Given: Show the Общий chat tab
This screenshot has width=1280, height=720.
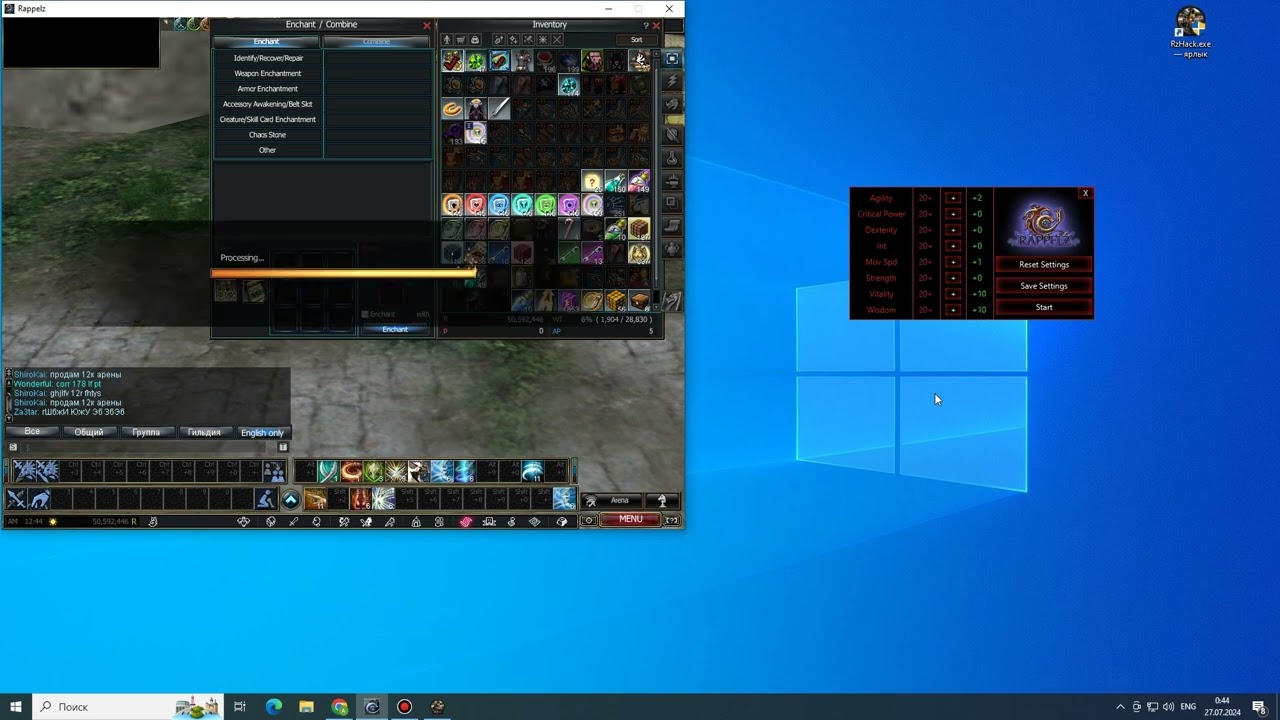Looking at the screenshot, I should click(89, 432).
